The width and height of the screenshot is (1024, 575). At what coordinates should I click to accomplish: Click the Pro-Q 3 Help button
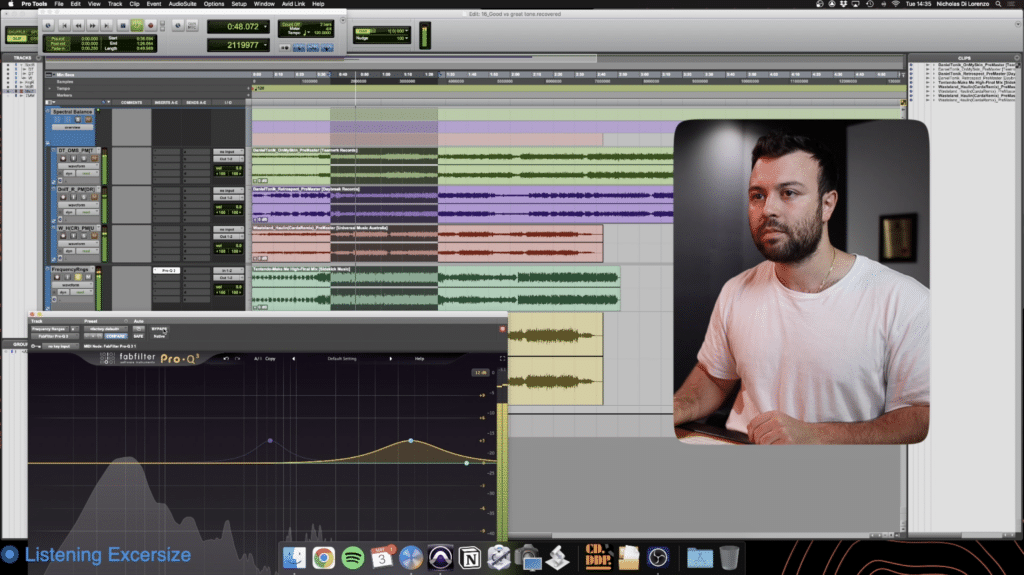click(x=419, y=359)
